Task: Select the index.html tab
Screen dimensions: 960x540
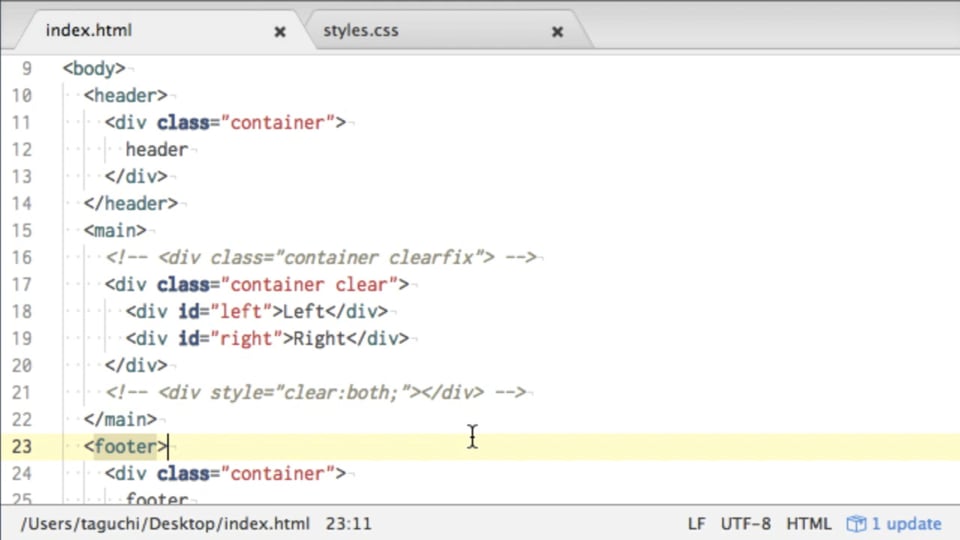Action: click(x=89, y=30)
